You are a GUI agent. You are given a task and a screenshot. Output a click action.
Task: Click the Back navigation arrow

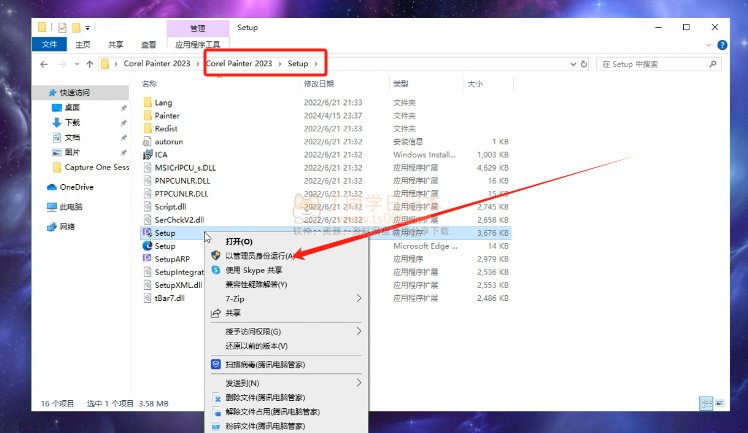[44, 64]
